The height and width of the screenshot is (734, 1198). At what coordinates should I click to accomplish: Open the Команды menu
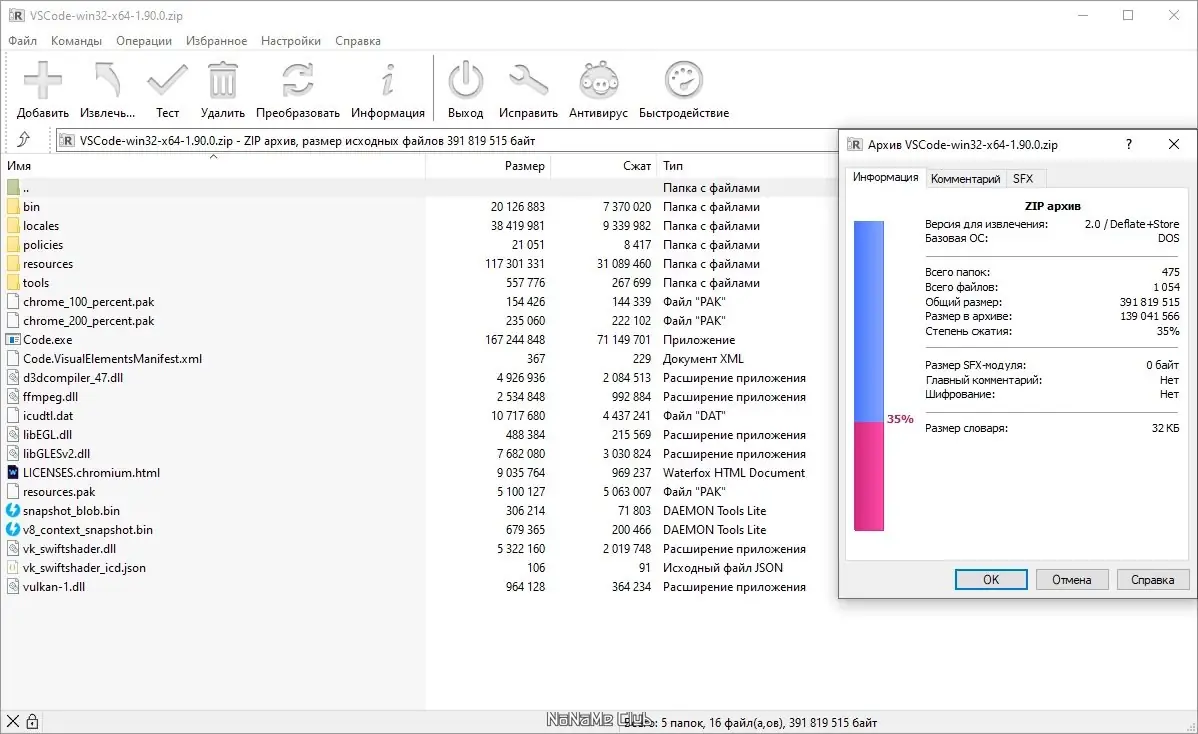[77, 41]
